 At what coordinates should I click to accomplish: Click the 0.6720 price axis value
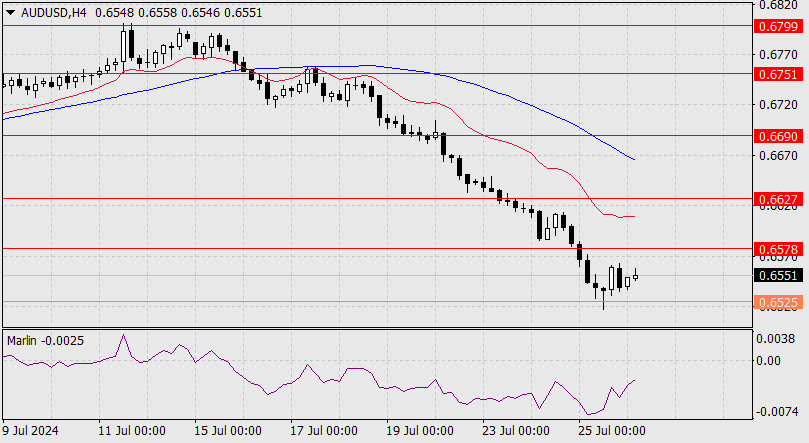point(778,105)
